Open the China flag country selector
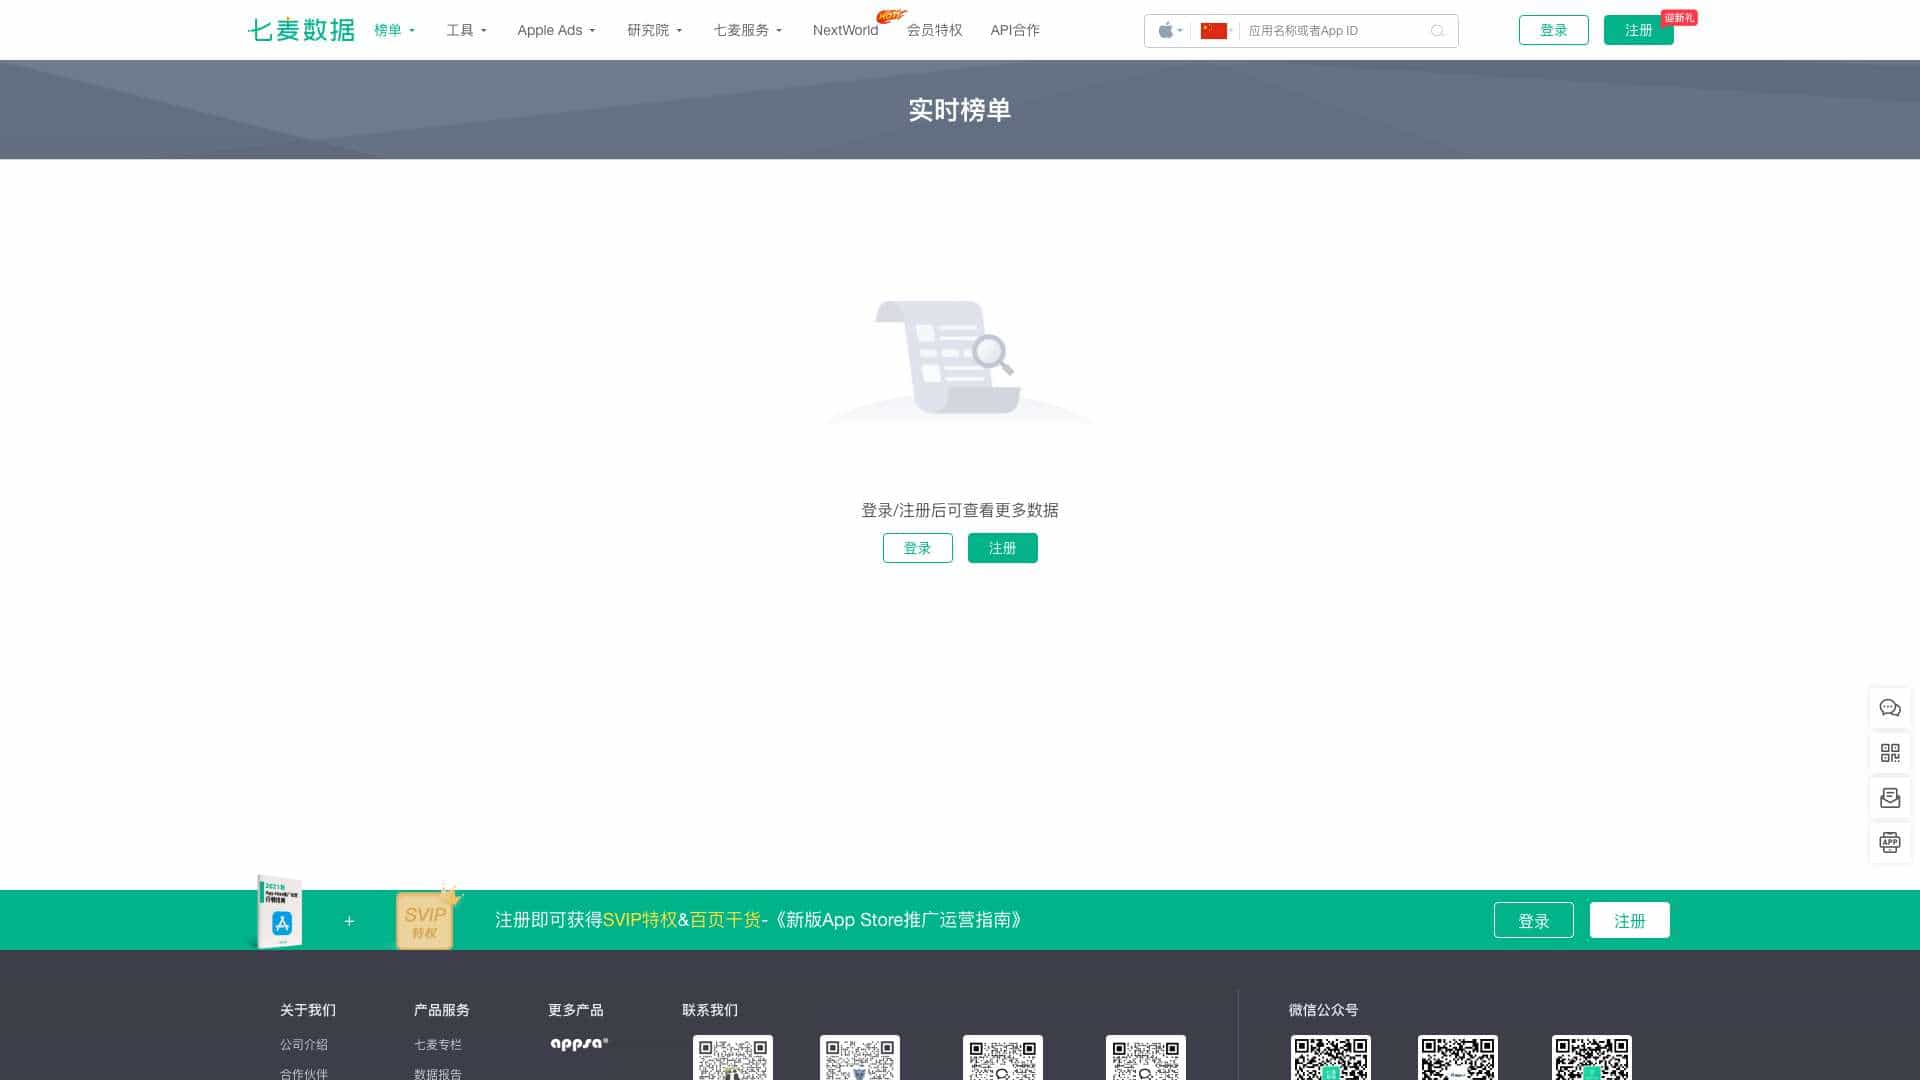The image size is (1920, 1080). pos(1216,31)
